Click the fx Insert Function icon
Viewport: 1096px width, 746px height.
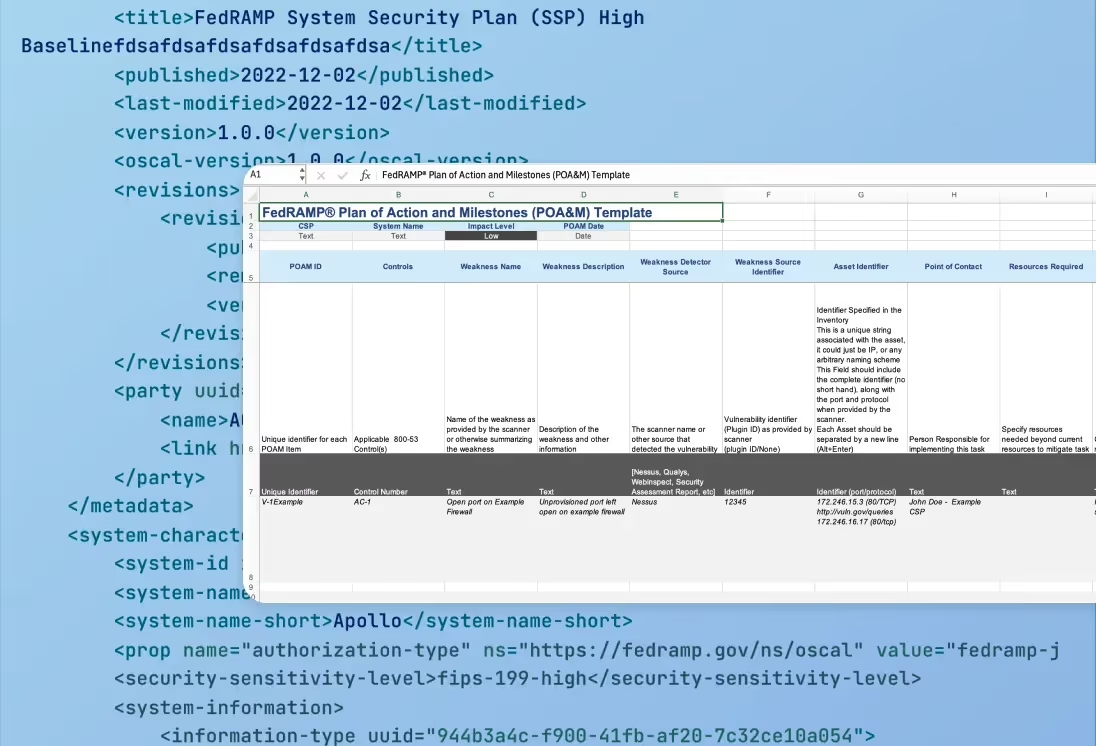tap(365, 175)
